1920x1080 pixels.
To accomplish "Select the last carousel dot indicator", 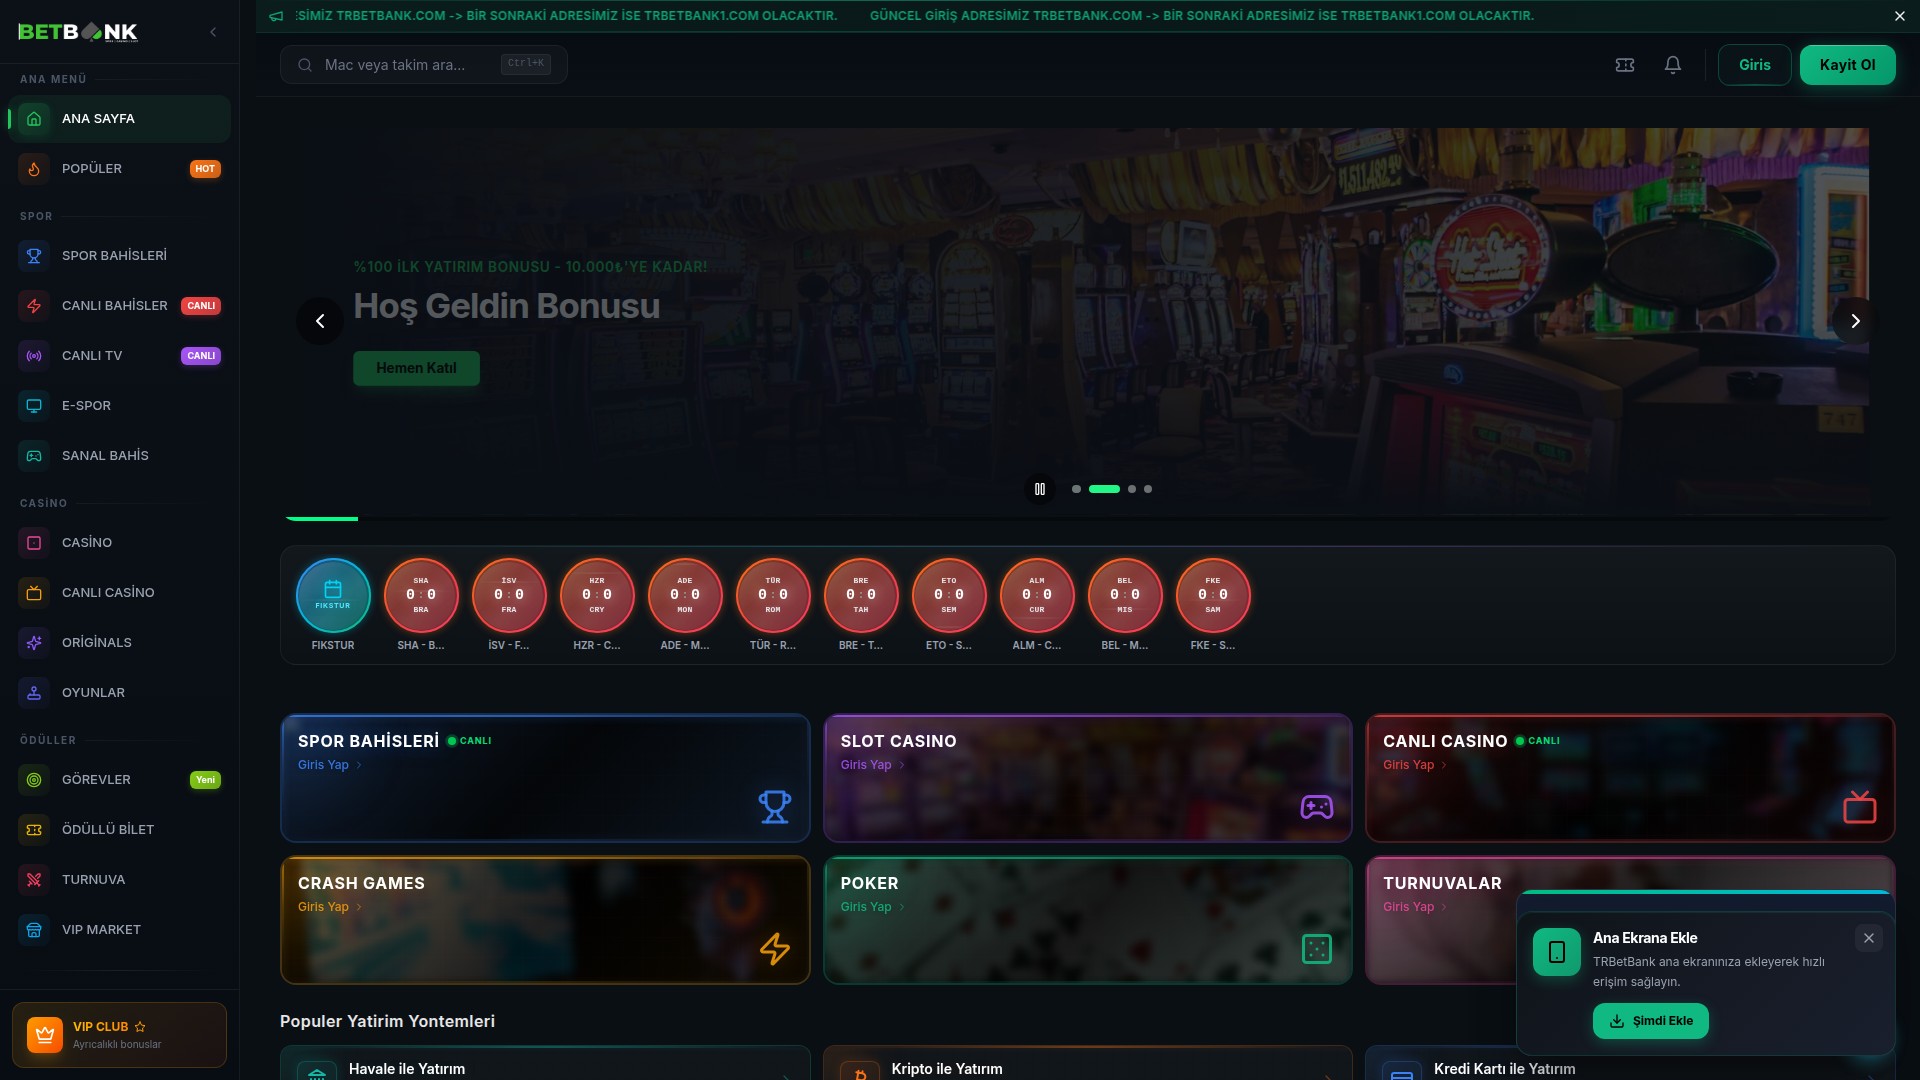I will [x=1148, y=489].
